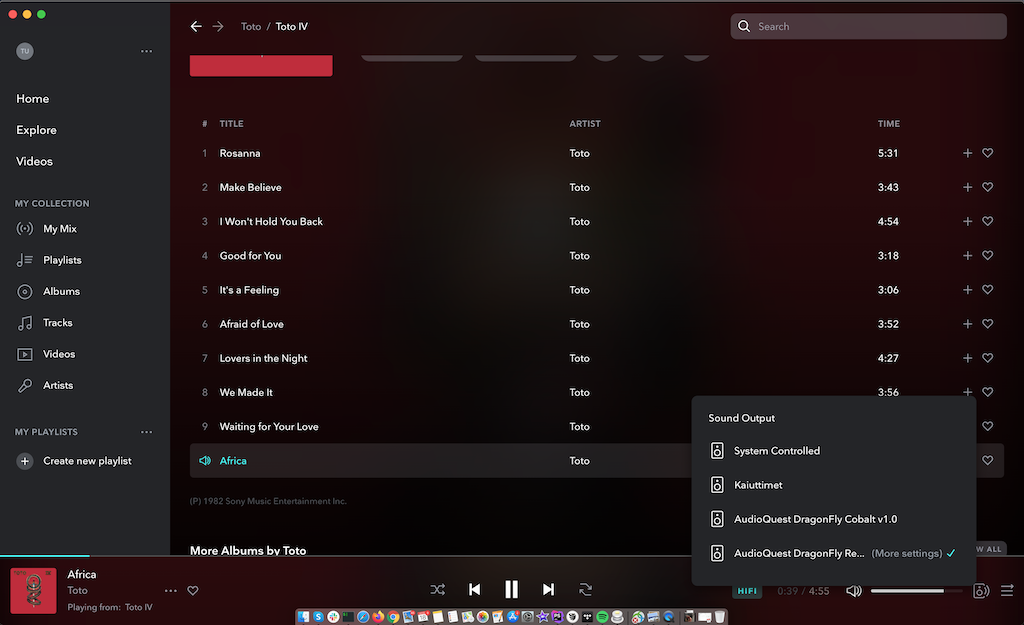Image resolution: width=1024 pixels, height=625 pixels.
Task: Open Toto artist link in player bar
Action: point(77,590)
